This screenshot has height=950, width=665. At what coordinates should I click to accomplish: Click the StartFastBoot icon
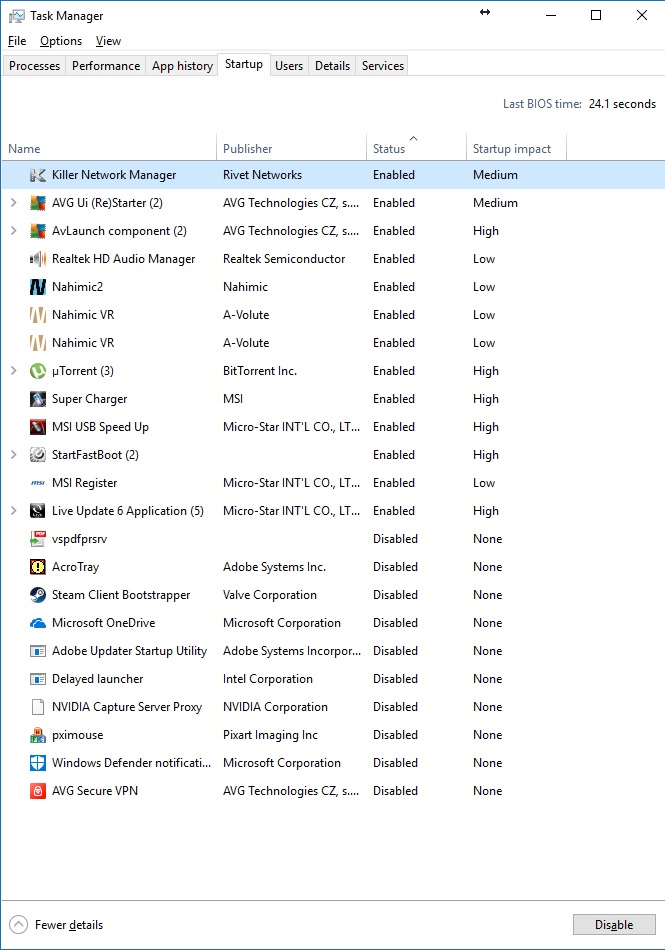click(x=38, y=454)
